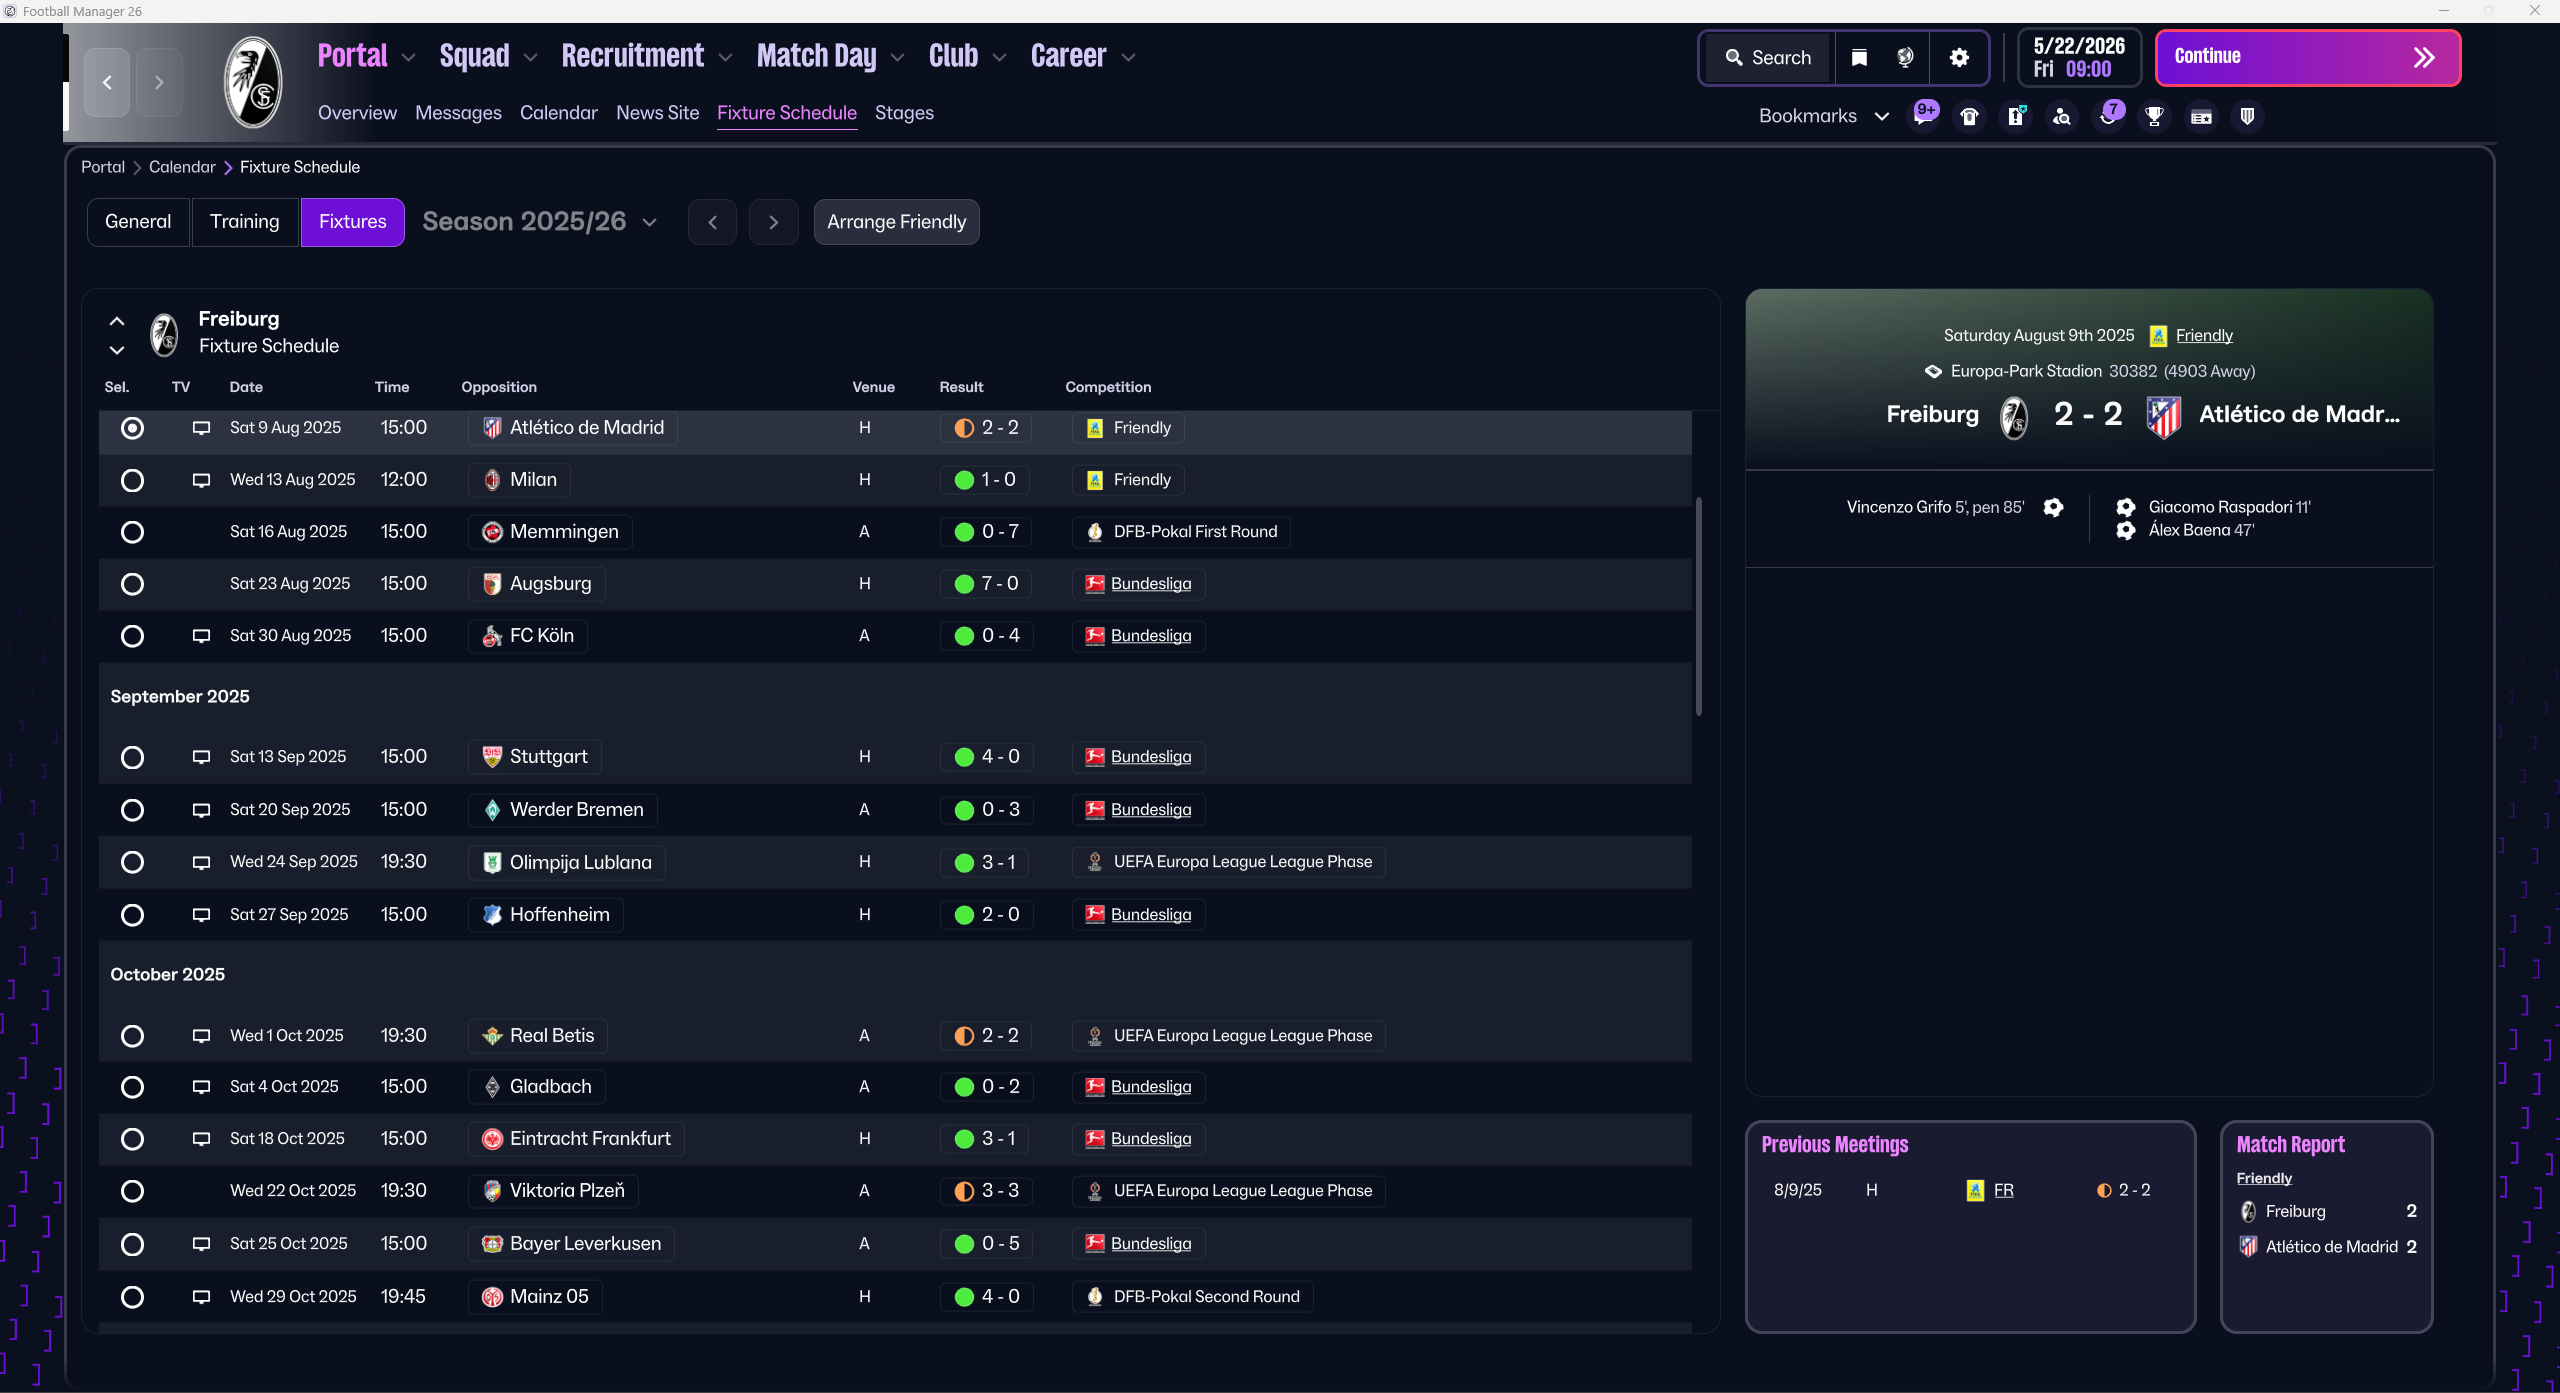Open the club shield bookmark icon
Screen dimensions: 2560x1393
2247,117
